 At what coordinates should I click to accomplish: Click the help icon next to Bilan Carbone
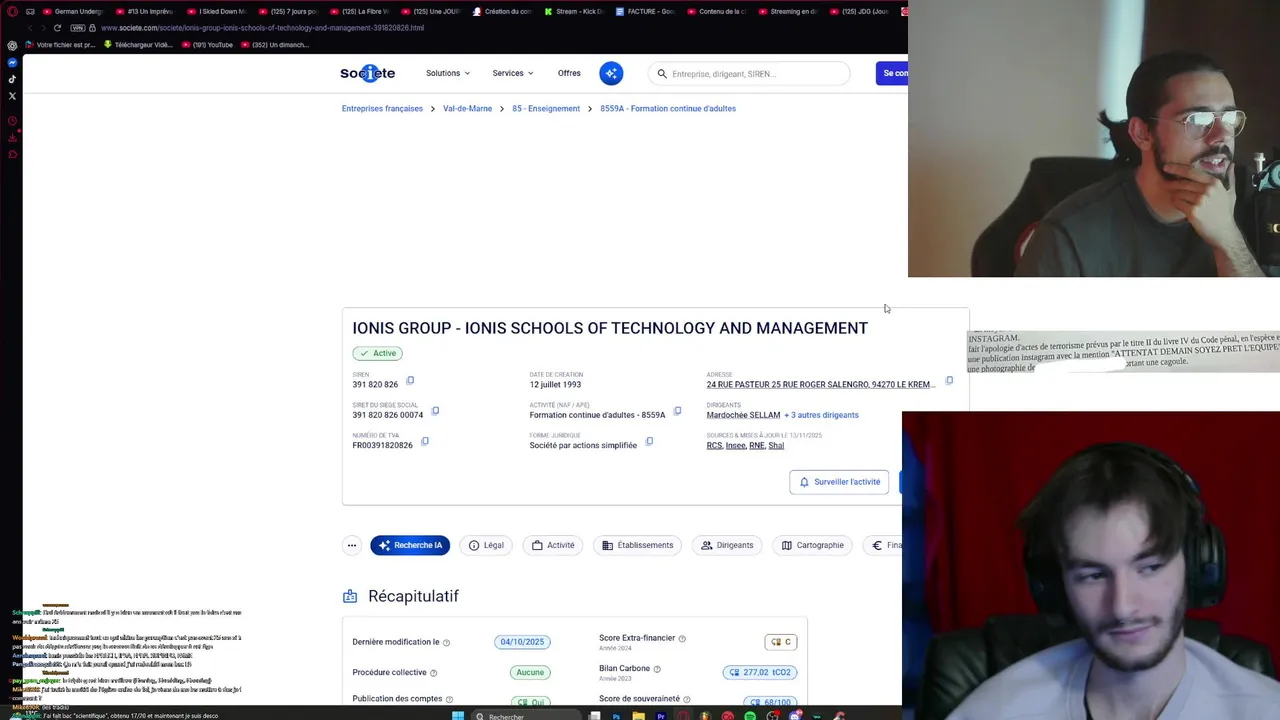click(x=657, y=669)
